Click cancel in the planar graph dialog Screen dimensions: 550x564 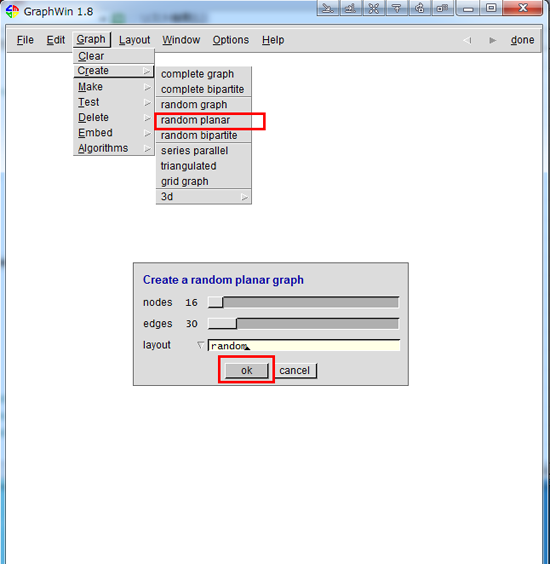pos(295,370)
